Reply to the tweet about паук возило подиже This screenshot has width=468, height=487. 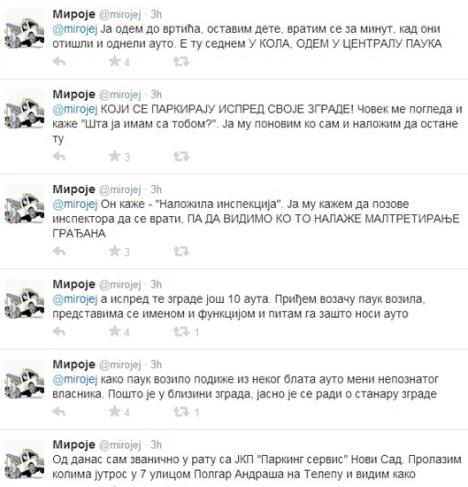(59, 412)
